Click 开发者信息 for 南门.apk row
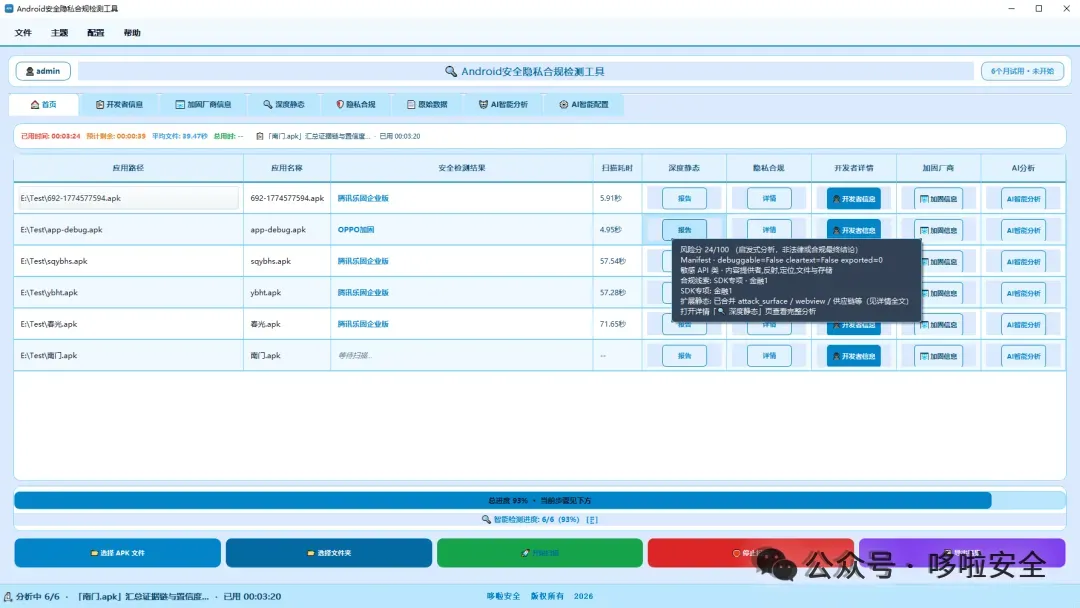This screenshot has height=608, width=1080. click(x=853, y=356)
